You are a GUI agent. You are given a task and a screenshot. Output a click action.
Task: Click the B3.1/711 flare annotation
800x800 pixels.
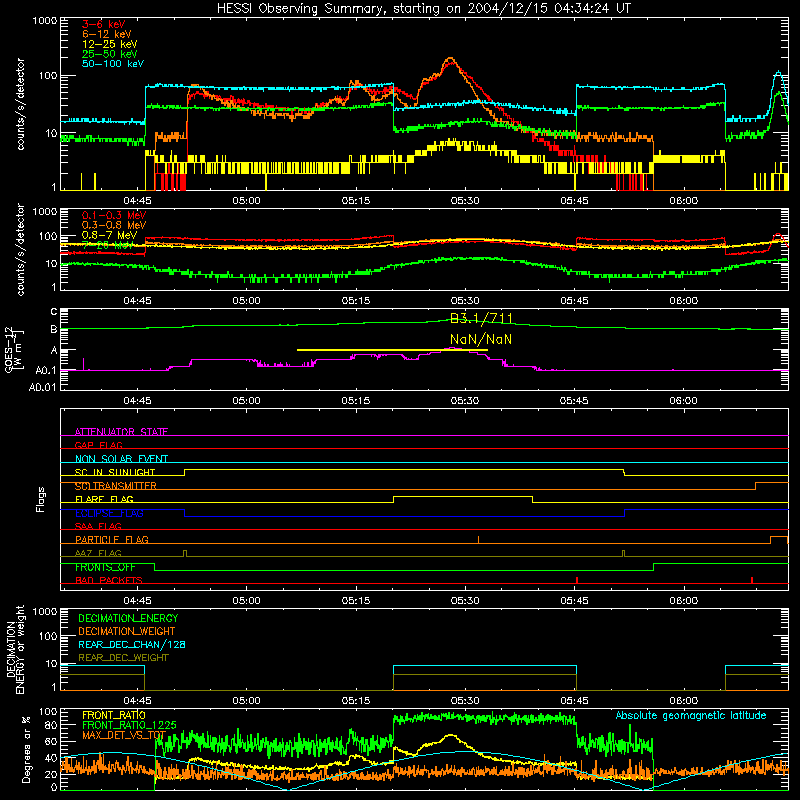click(481, 319)
